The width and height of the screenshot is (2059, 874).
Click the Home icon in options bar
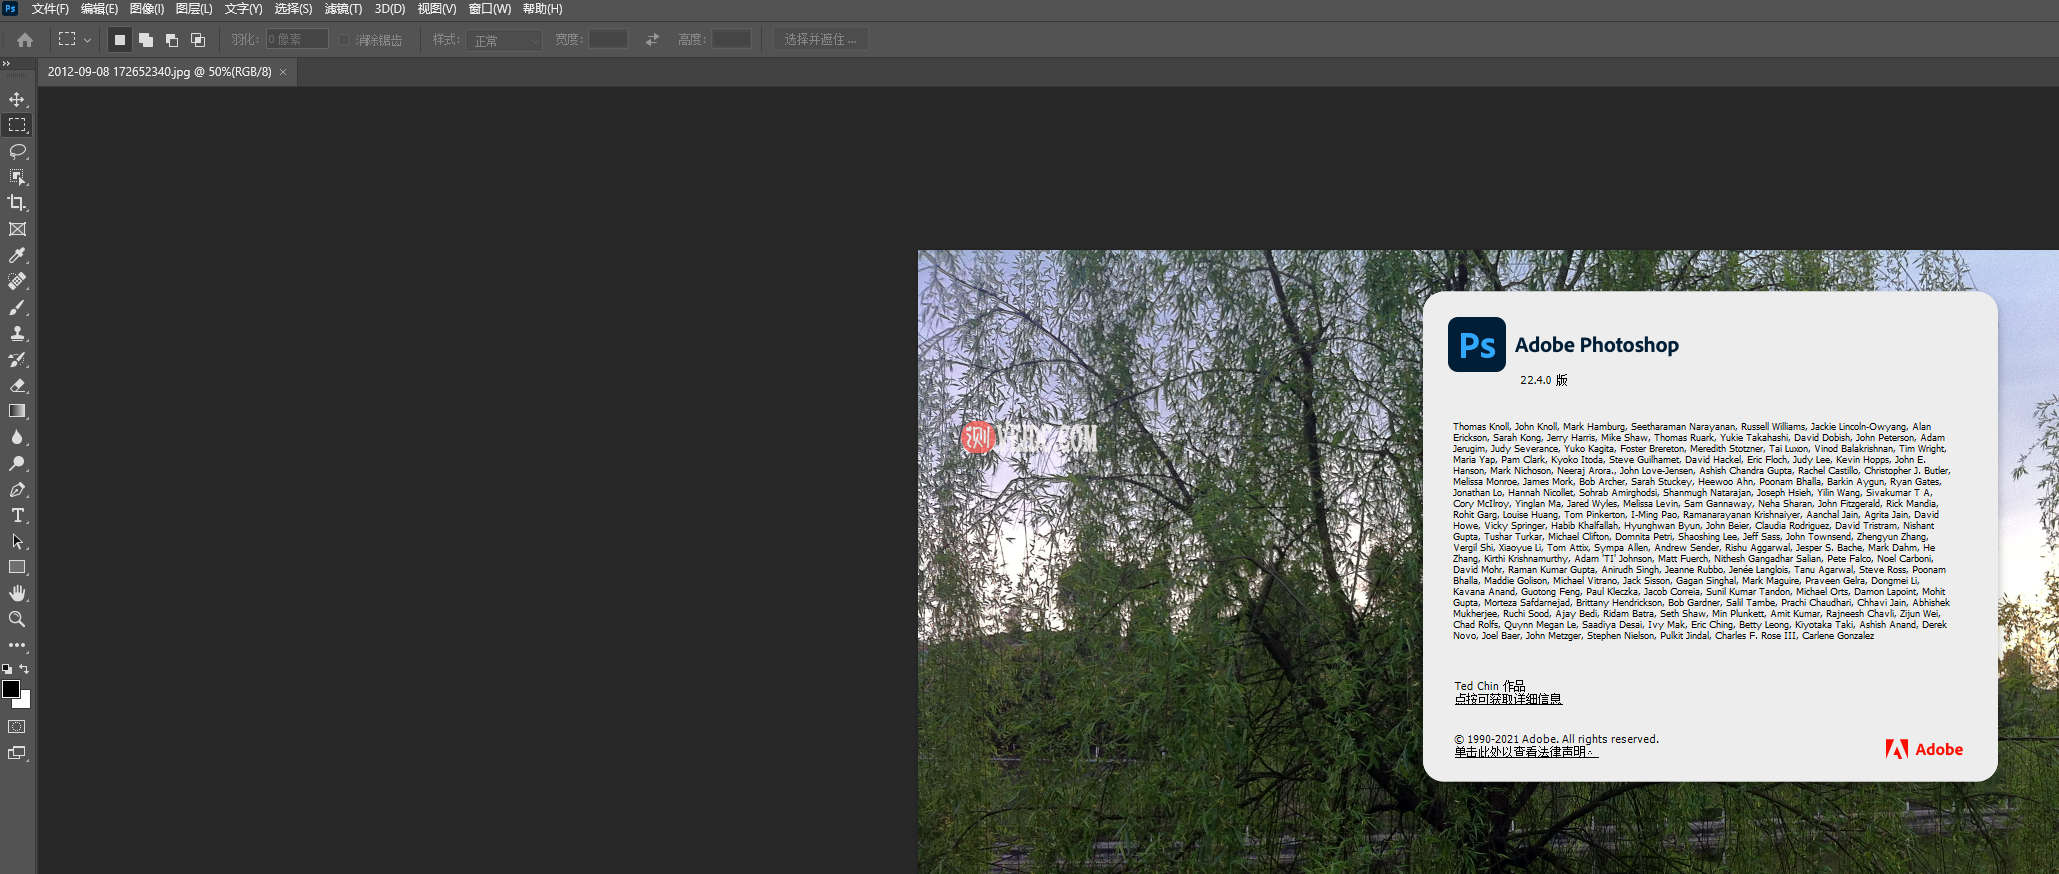tap(25, 40)
